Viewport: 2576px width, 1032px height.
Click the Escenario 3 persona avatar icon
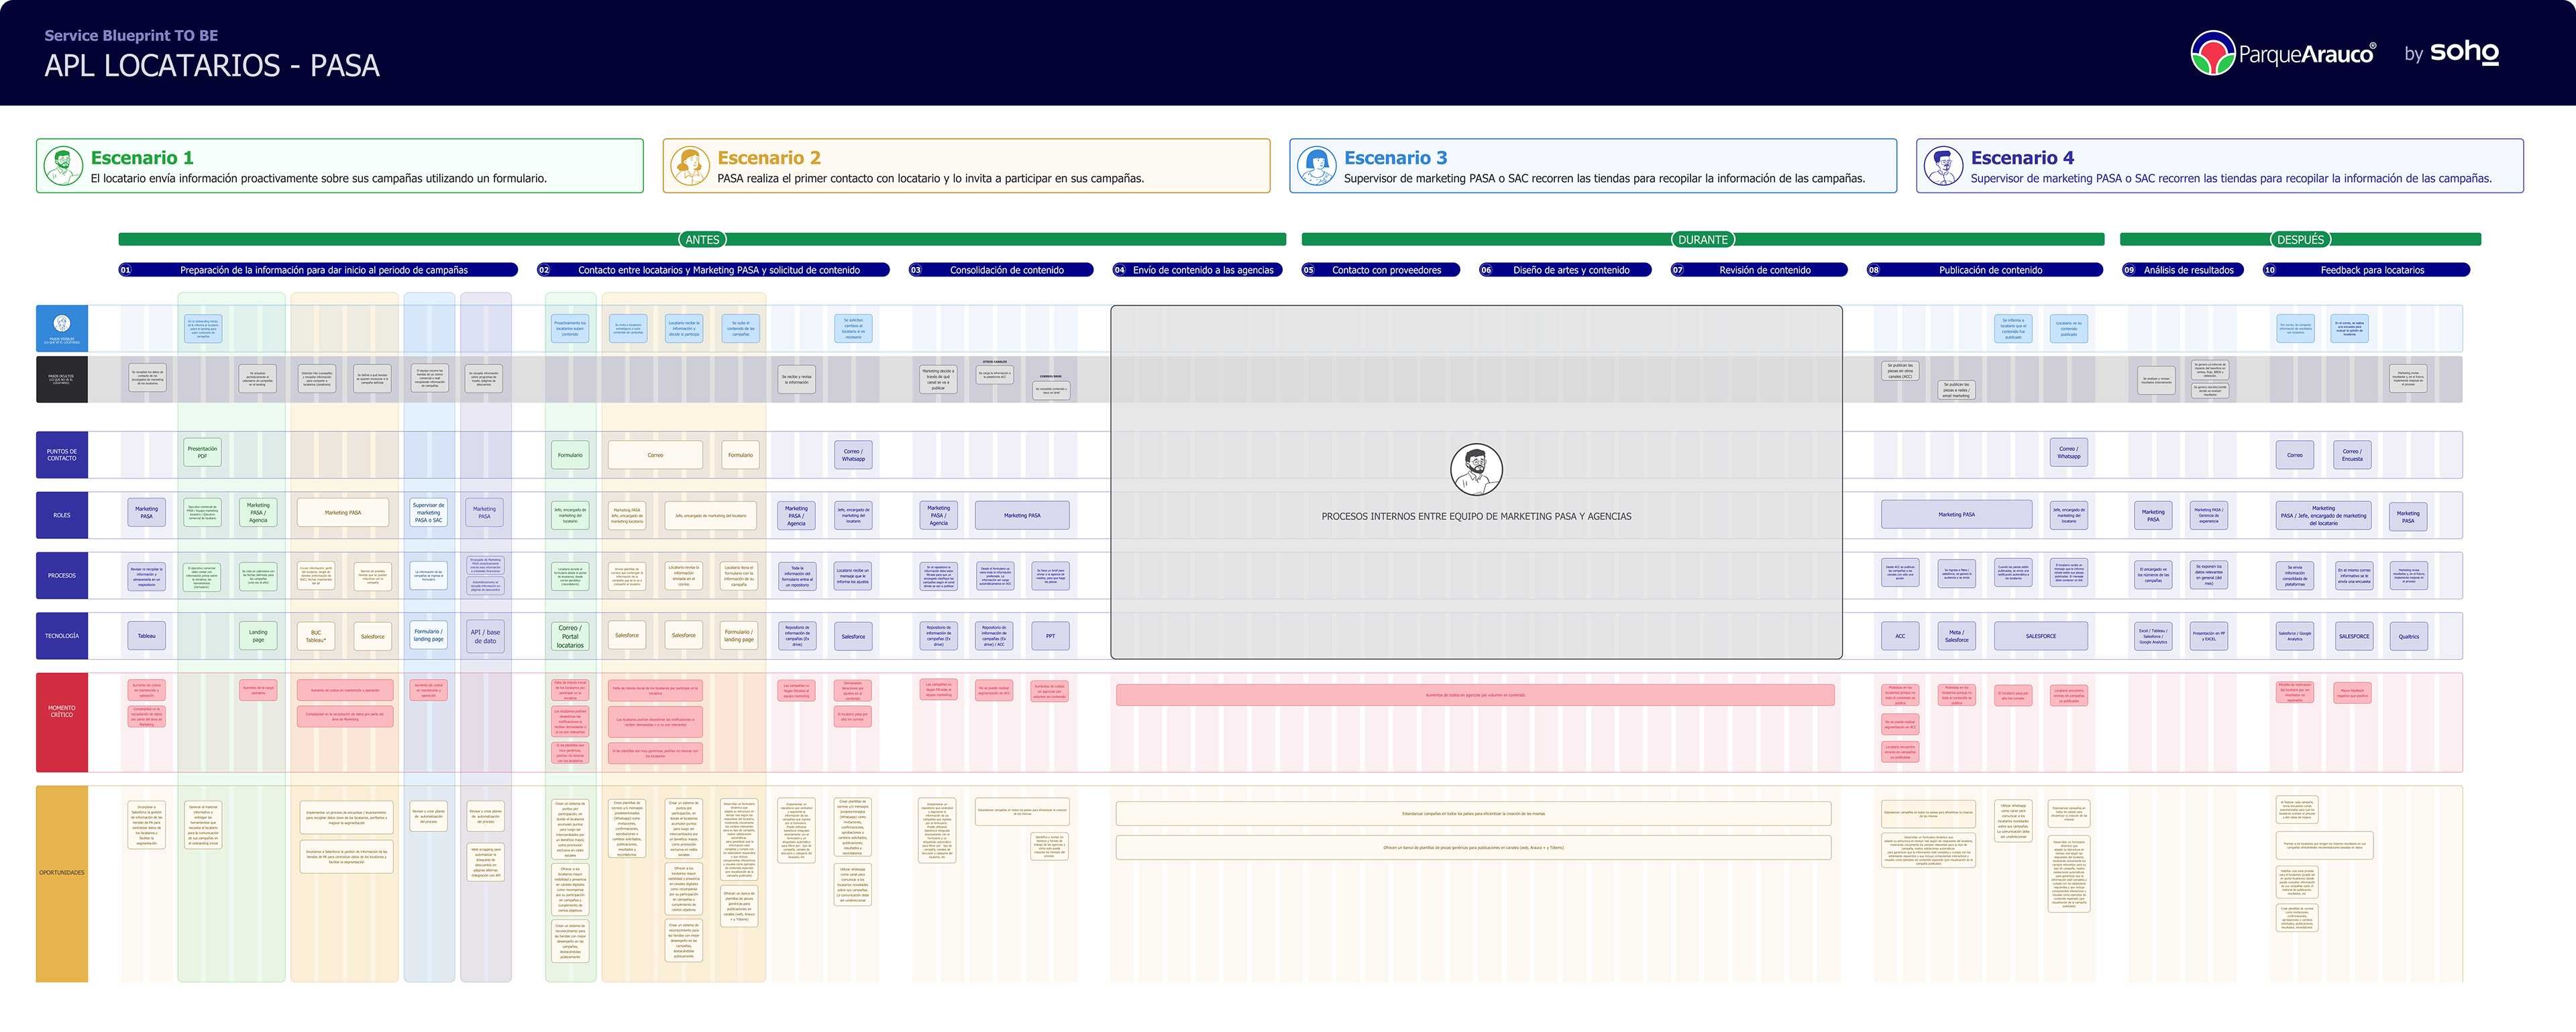pos(1317,166)
